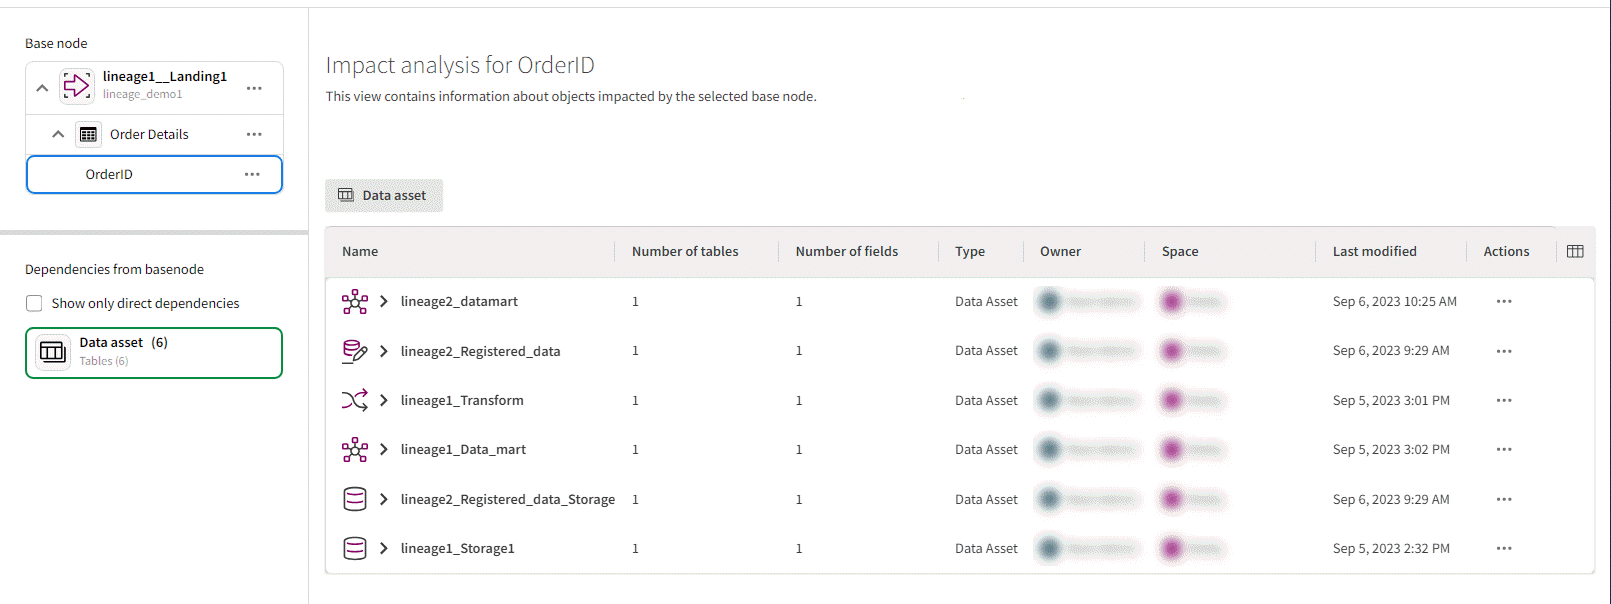Viewport: 1611px width, 604px height.
Task: Click the lineage1_Transform shuffle icon
Action: (x=355, y=400)
